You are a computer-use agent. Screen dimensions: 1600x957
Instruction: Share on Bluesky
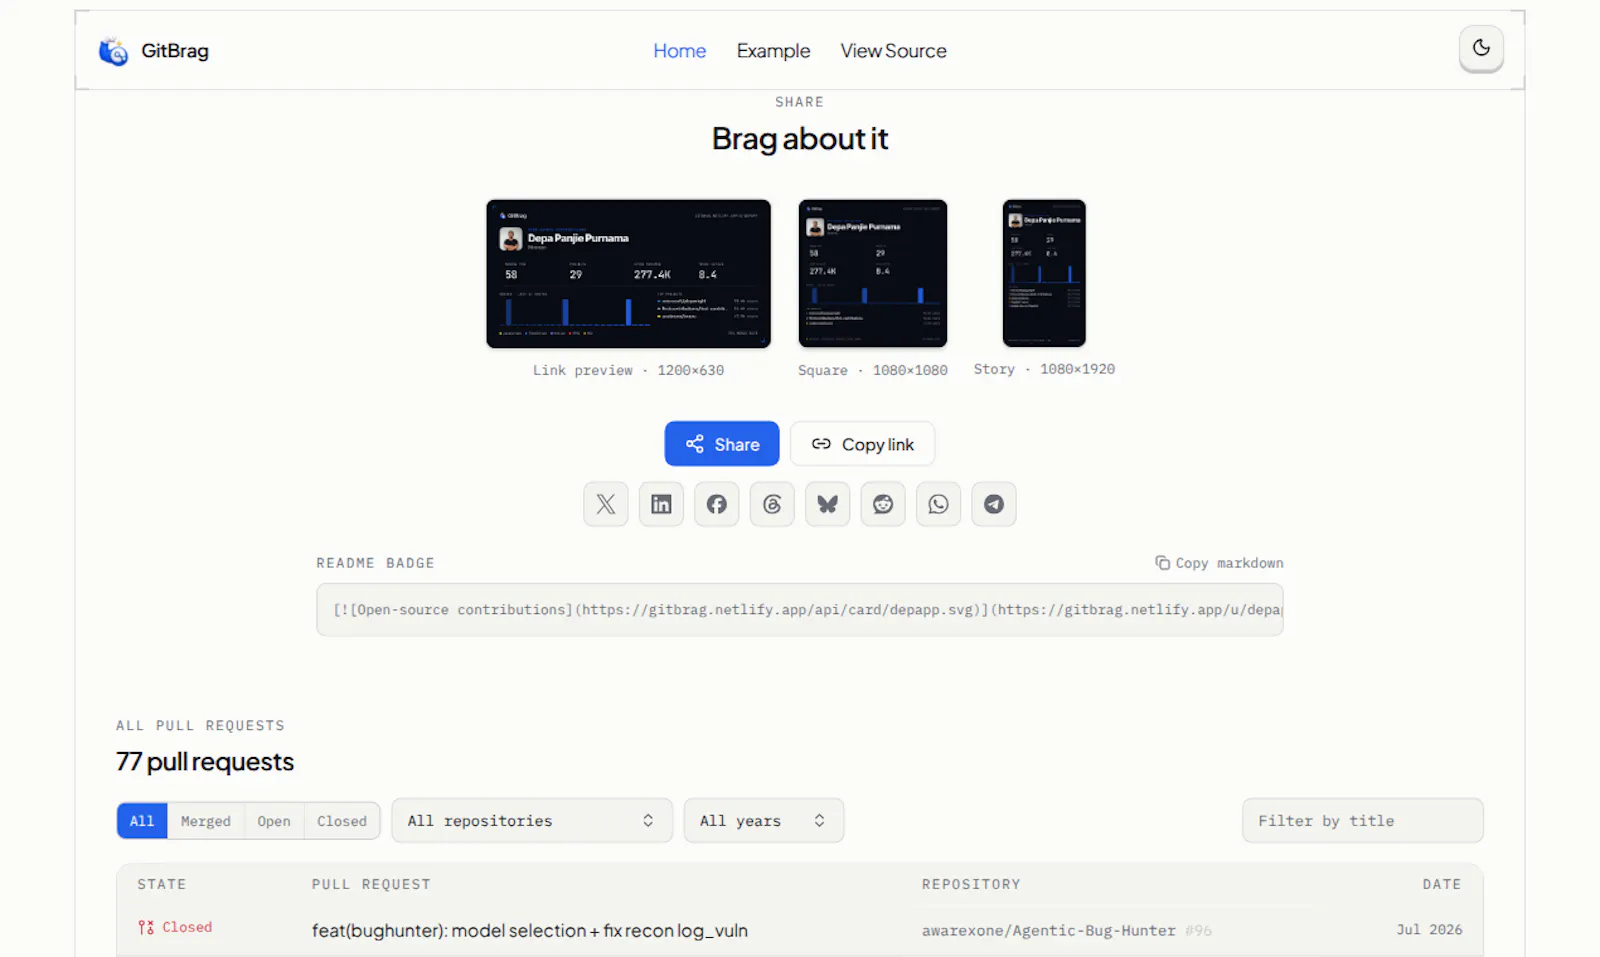(827, 504)
